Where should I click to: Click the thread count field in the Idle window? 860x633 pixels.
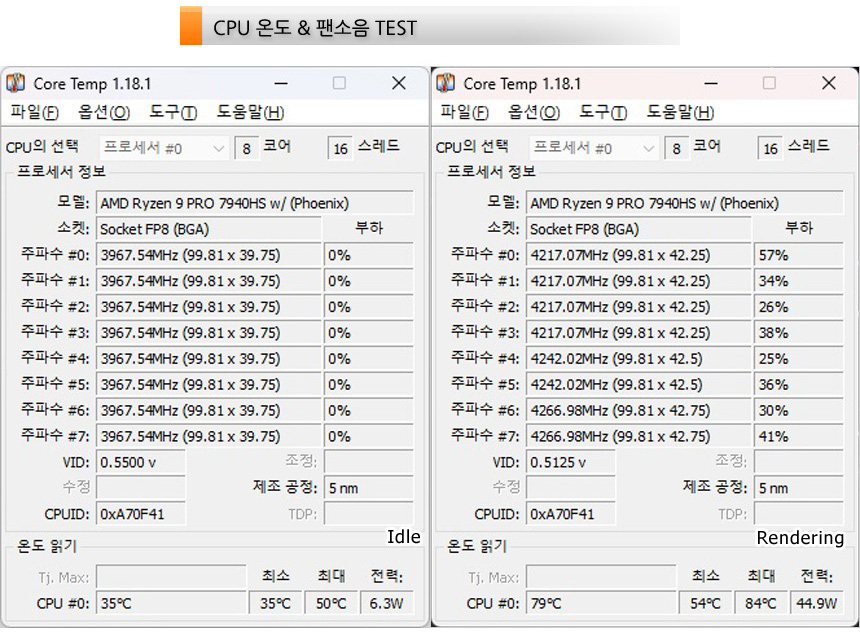pyautogui.click(x=340, y=148)
